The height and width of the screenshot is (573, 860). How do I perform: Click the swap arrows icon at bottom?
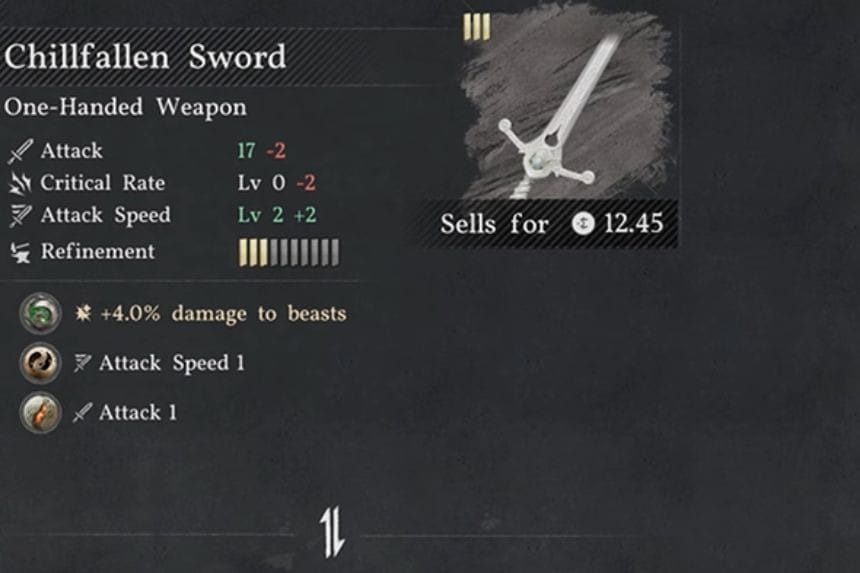tap(332, 532)
